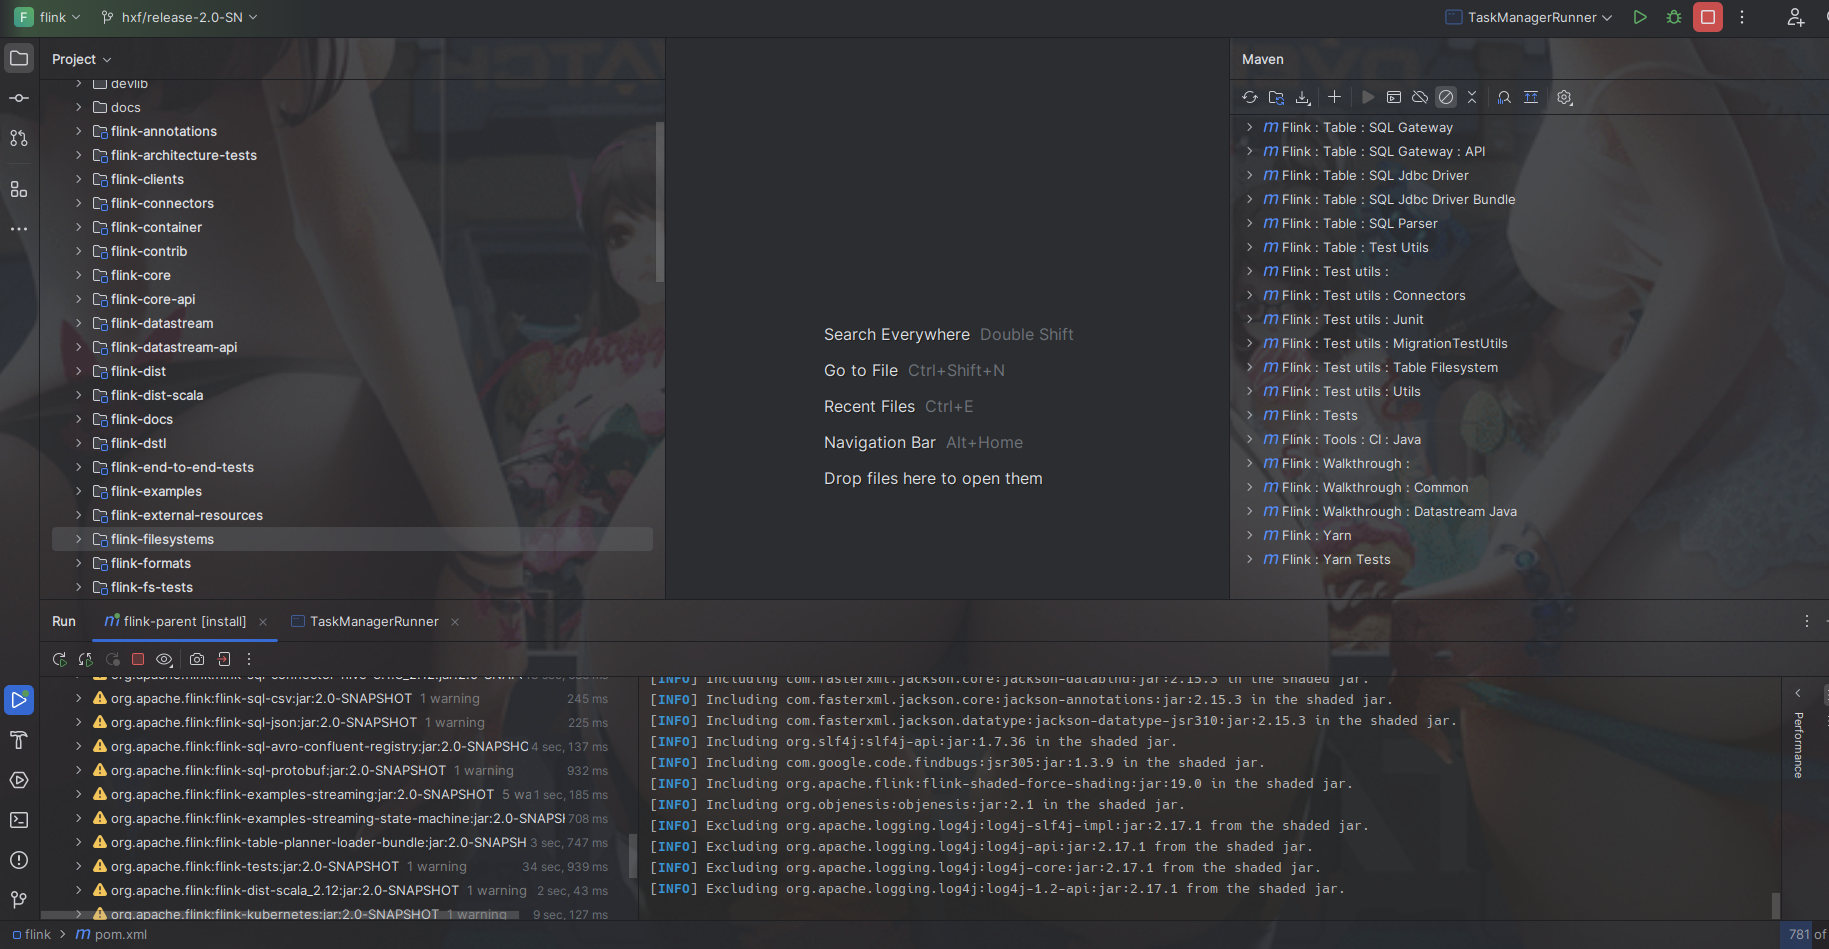Rerun the flink-parent install build
The height and width of the screenshot is (949, 1829).
click(x=60, y=659)
